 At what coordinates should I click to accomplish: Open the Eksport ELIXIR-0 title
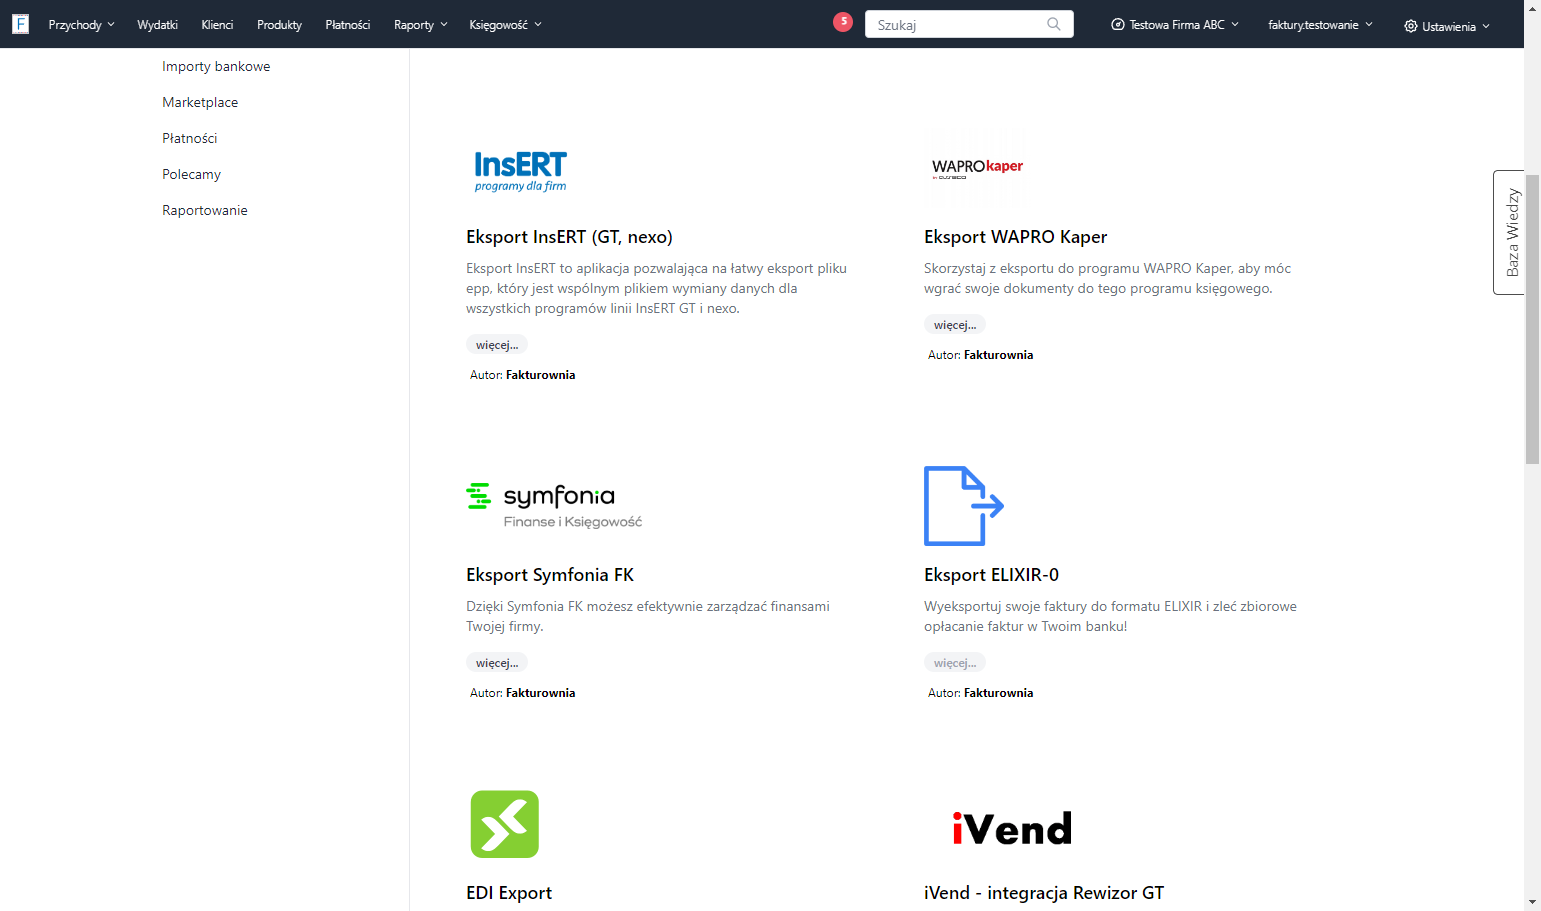pos(992,575)
